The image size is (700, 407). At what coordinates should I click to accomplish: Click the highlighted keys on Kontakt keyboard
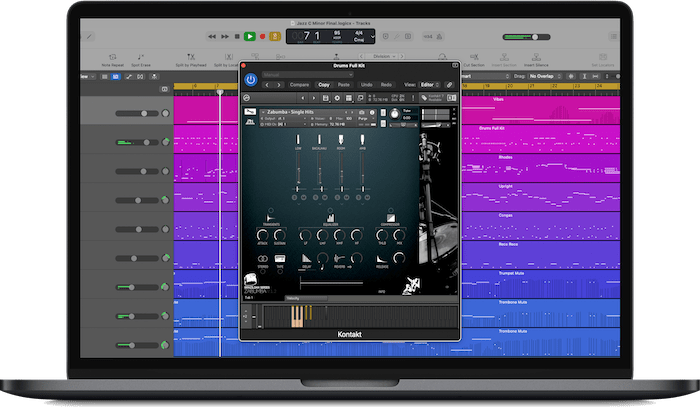(298, 317)
